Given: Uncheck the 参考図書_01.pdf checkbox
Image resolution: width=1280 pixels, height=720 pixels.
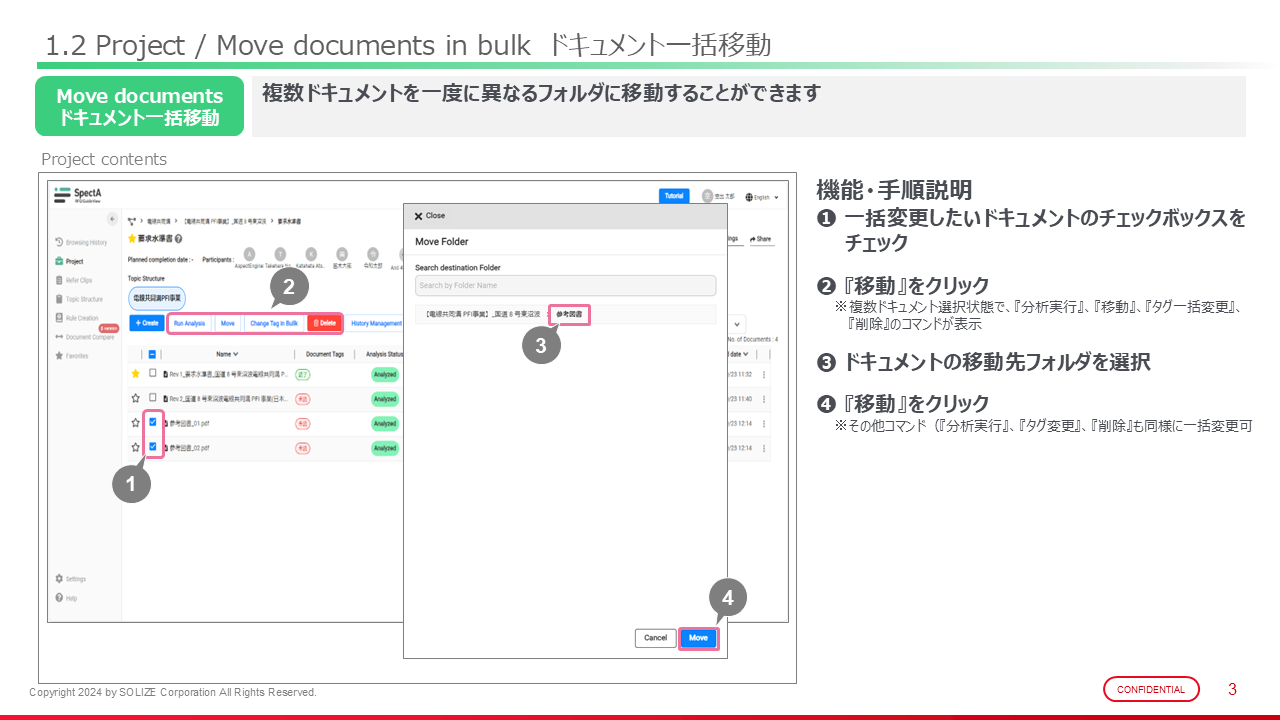Looking at the screenshot, I should (x=152, y=423).
